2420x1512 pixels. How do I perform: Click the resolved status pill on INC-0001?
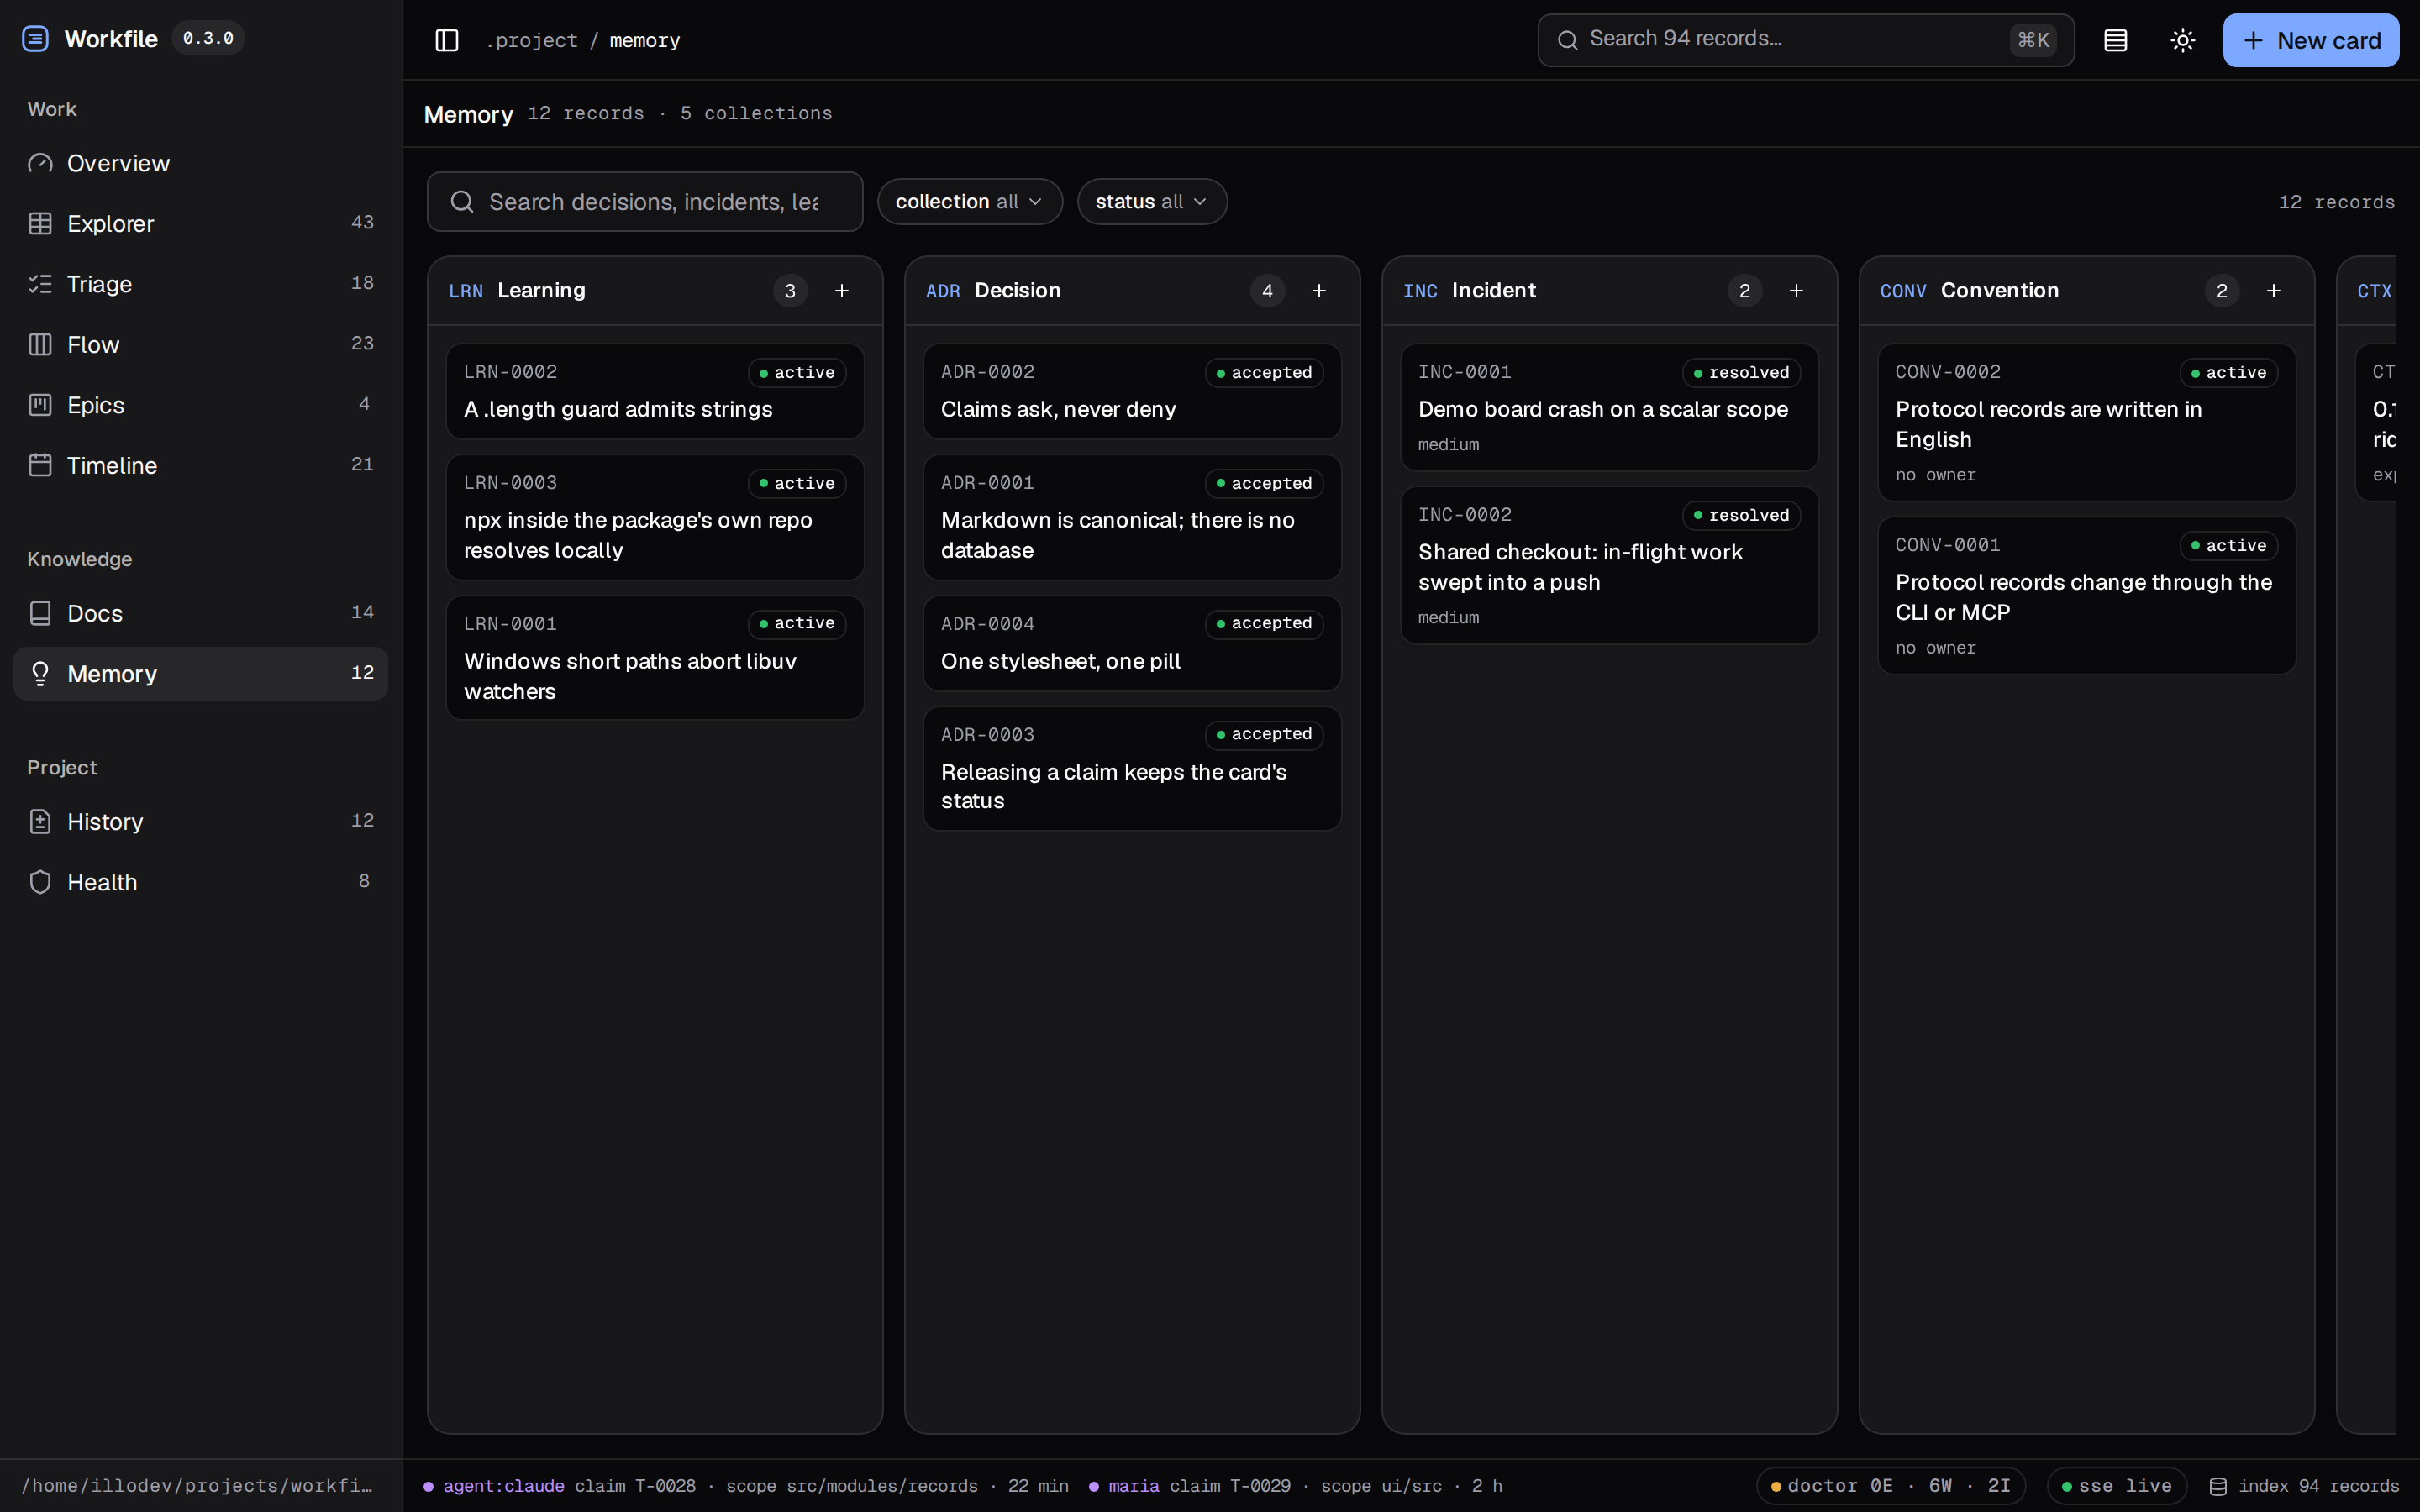pos(1741,372)
